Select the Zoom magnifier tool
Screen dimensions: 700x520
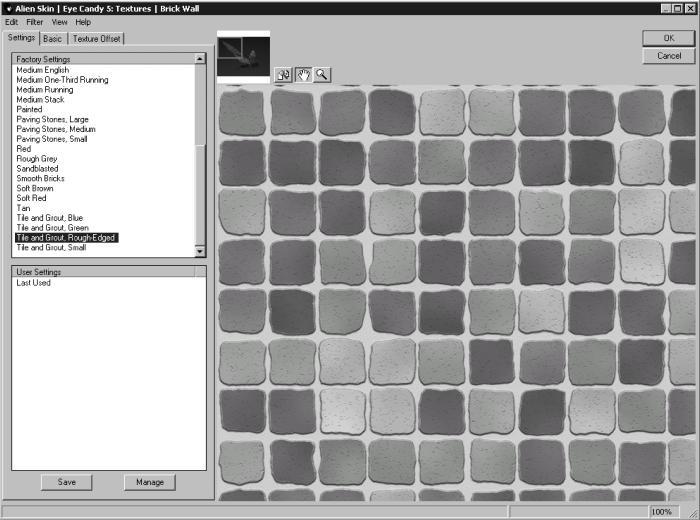click(322, 75)
